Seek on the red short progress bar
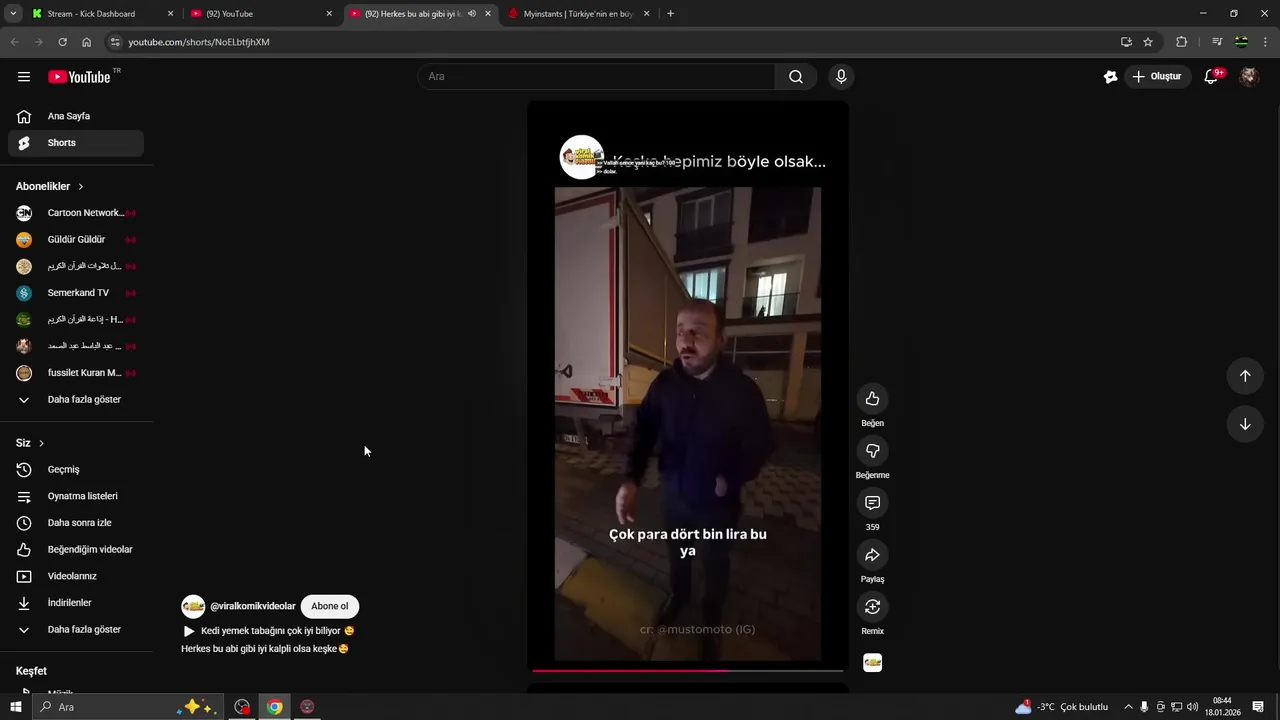1280x720 pixels. tap(688, 670)
